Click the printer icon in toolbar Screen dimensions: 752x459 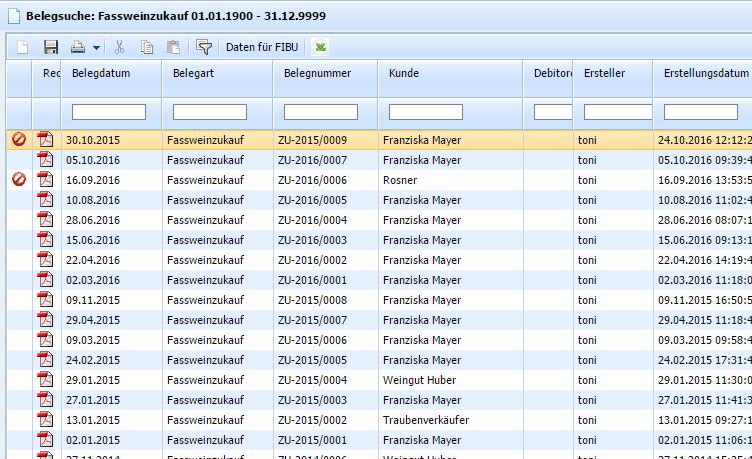[78, 47]
